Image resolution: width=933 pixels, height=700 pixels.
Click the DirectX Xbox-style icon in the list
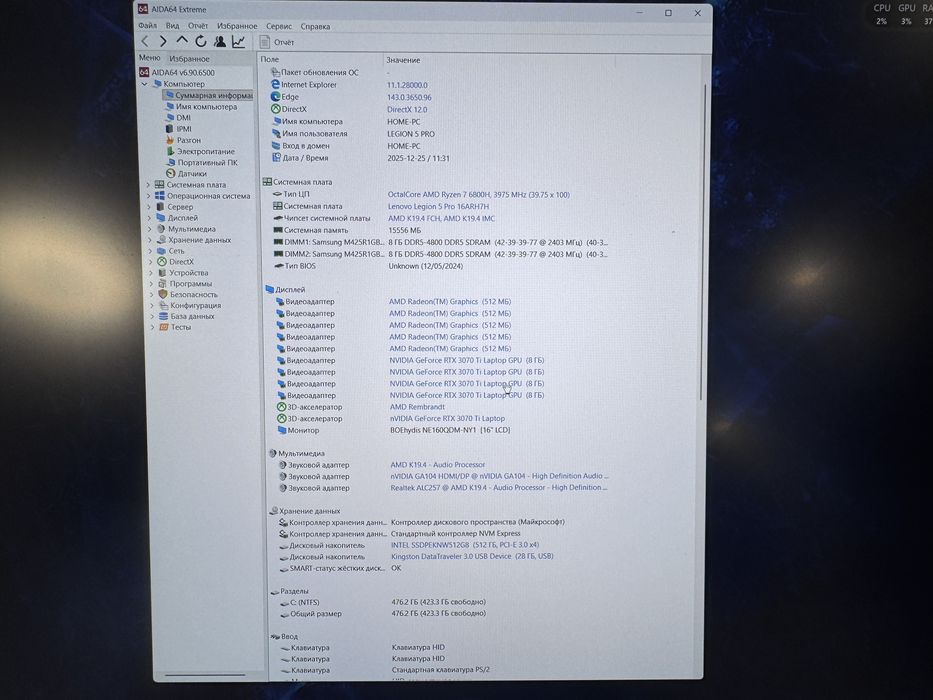[x=275, y=109]
